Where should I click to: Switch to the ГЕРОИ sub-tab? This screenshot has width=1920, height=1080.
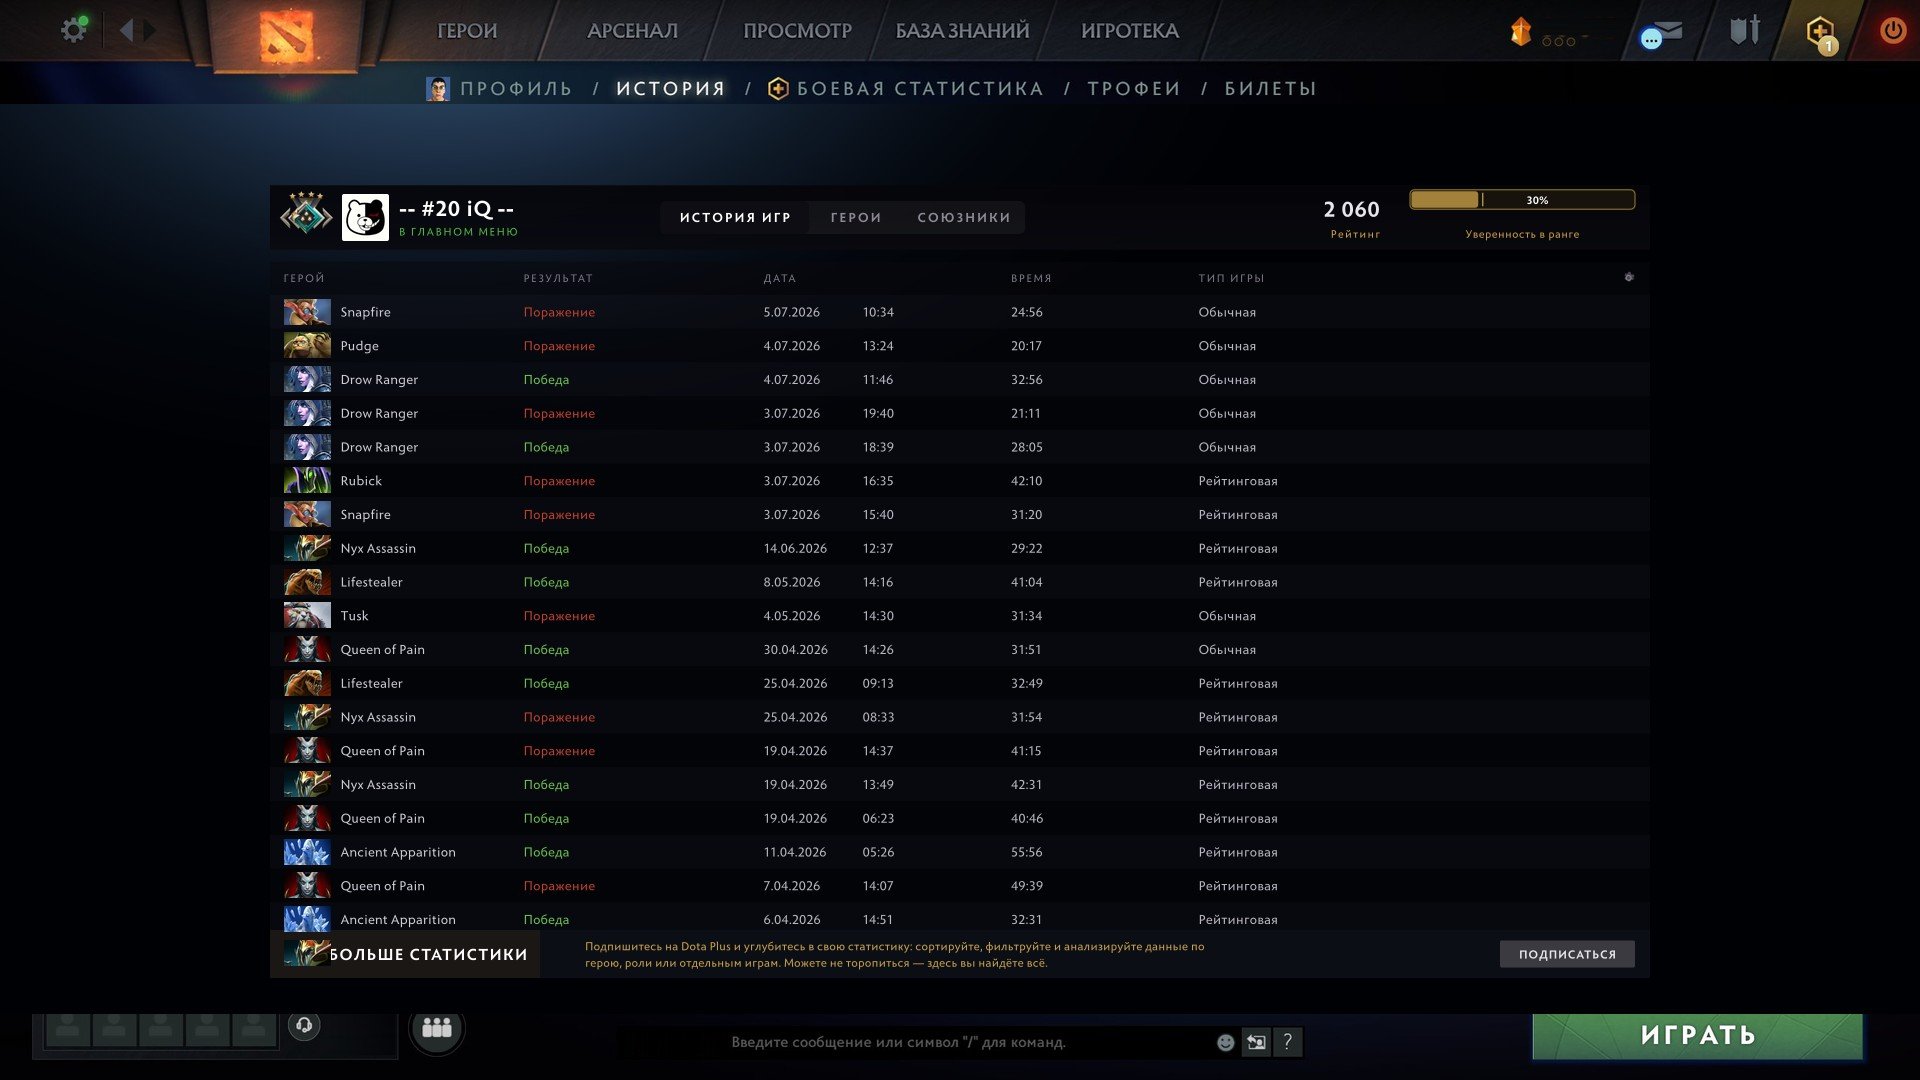click(x=856, y=217)
